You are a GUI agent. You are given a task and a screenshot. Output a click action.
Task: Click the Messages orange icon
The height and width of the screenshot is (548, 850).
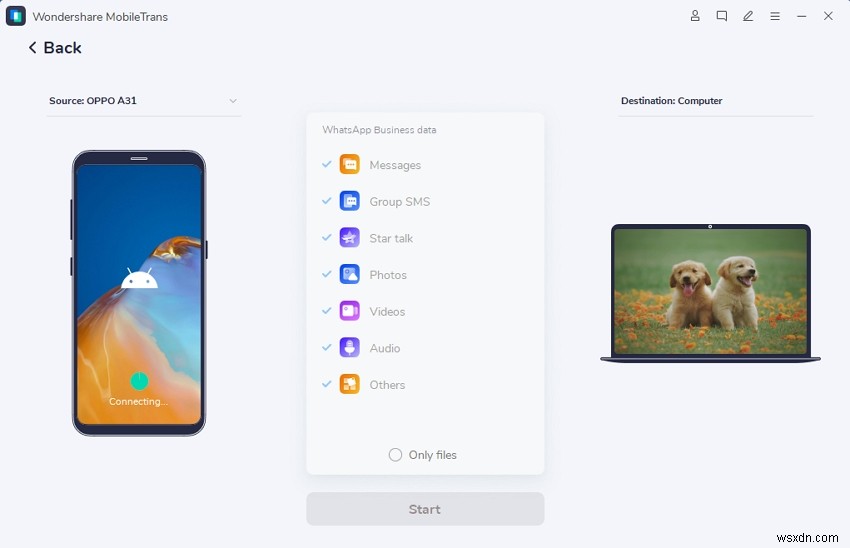(350, 164)
